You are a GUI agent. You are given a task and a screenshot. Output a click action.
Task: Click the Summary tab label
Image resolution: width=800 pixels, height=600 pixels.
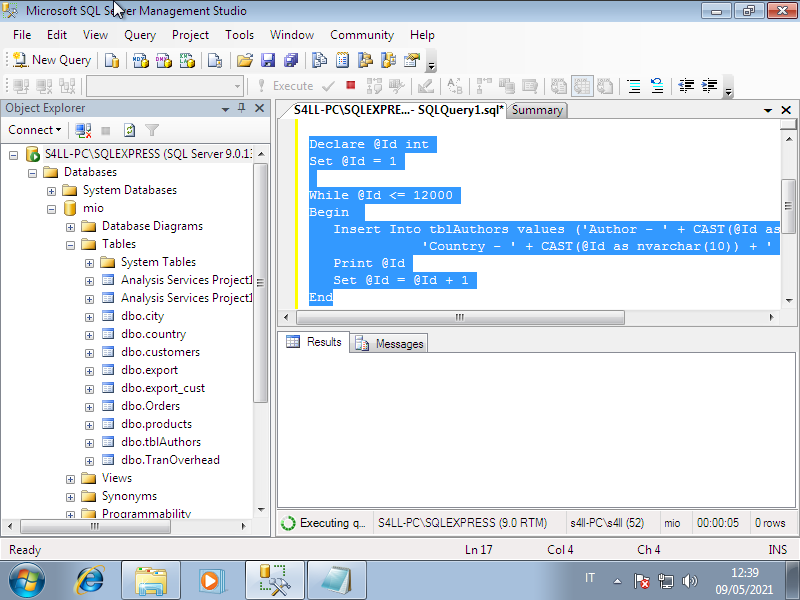pyautogui.click(x=537, y=110)
